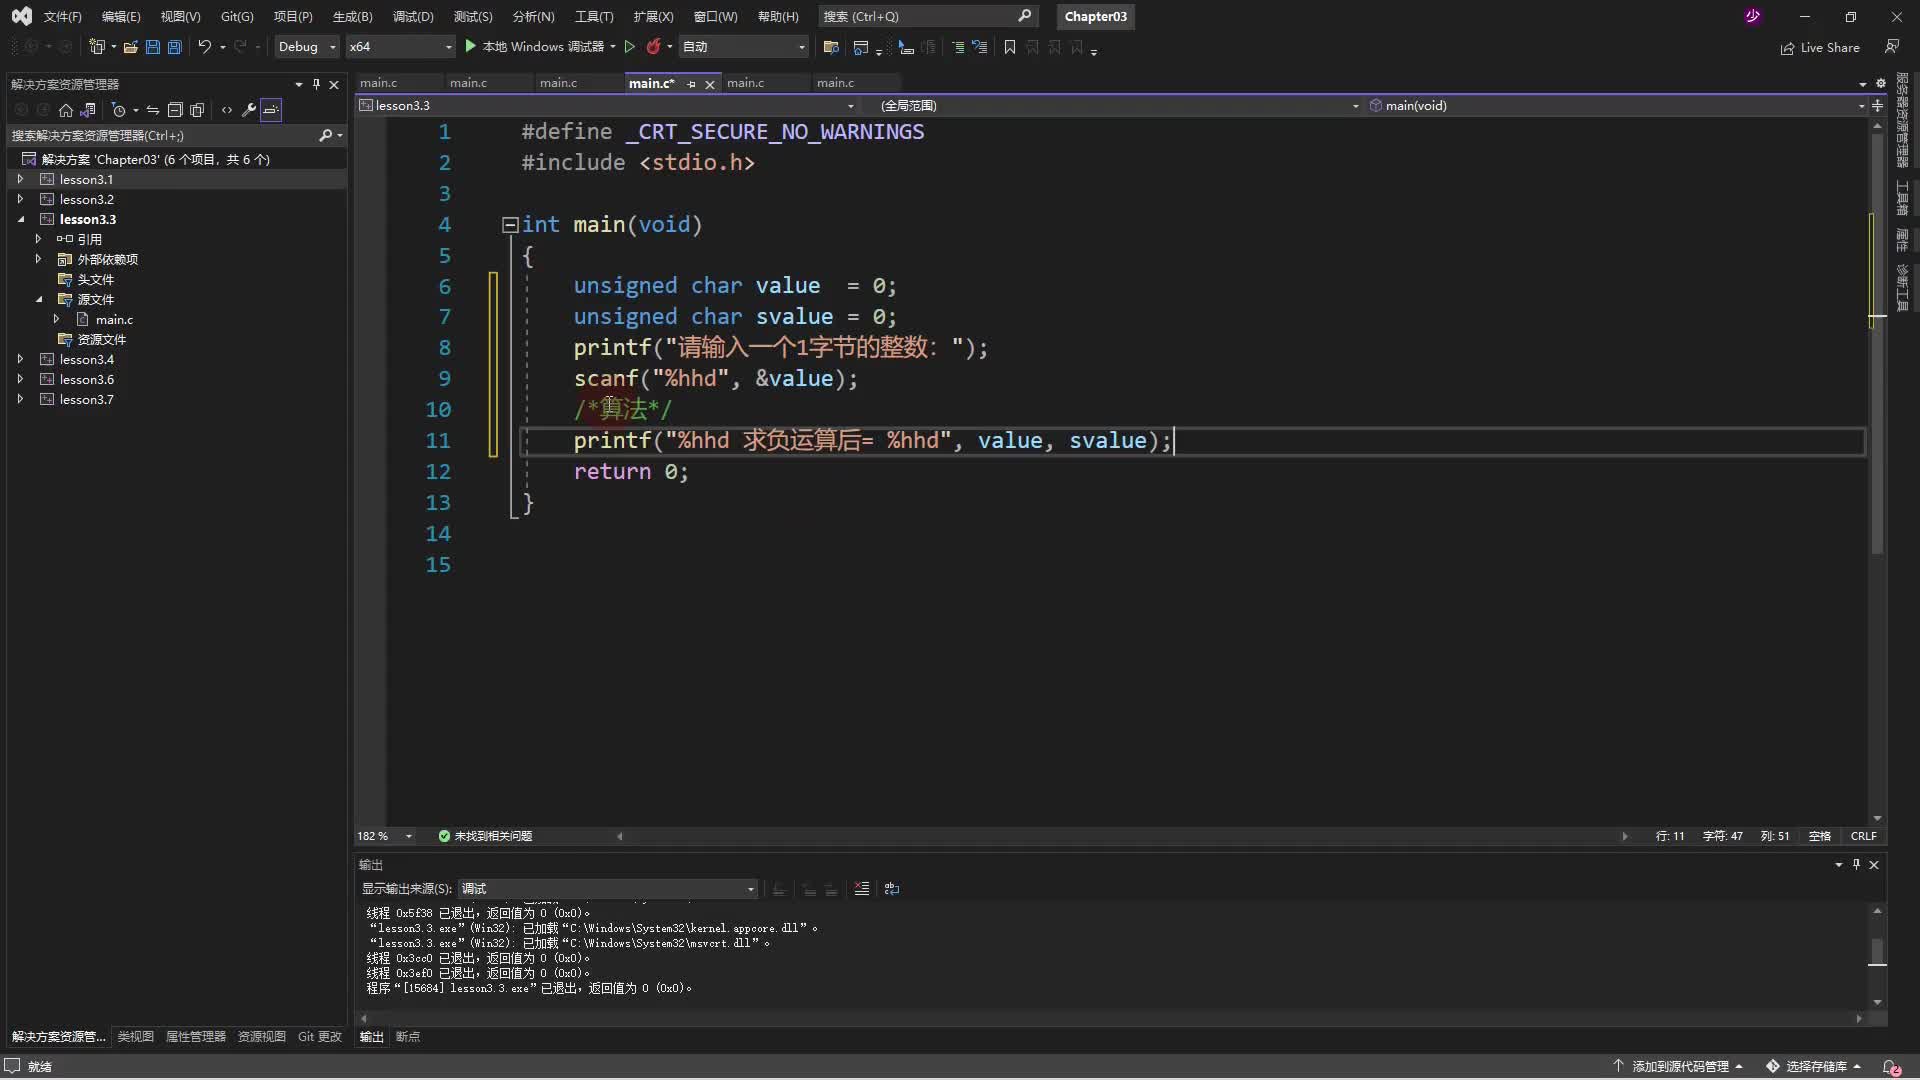Click the CRLF line ending indicator
This screenshot has width=1920, height=1080.
[x=1863, y=836]
